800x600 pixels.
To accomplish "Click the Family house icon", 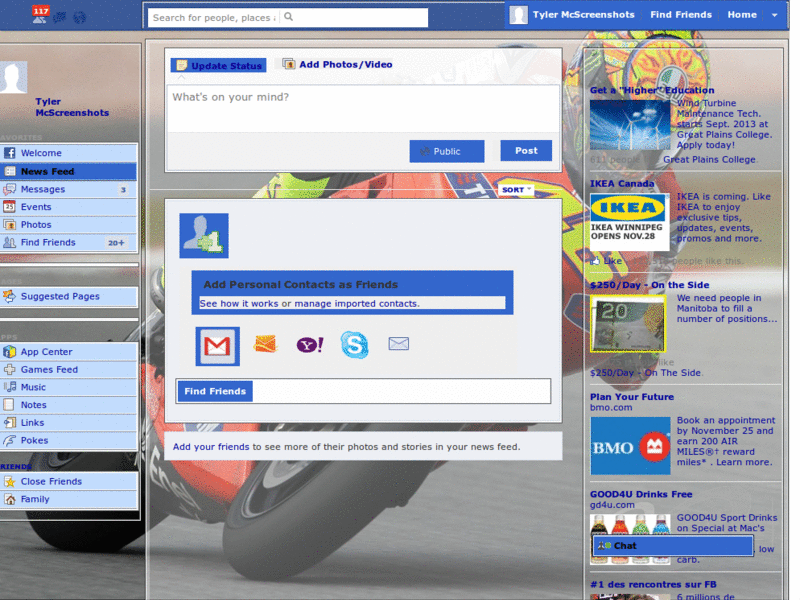I will pos(10,499).
